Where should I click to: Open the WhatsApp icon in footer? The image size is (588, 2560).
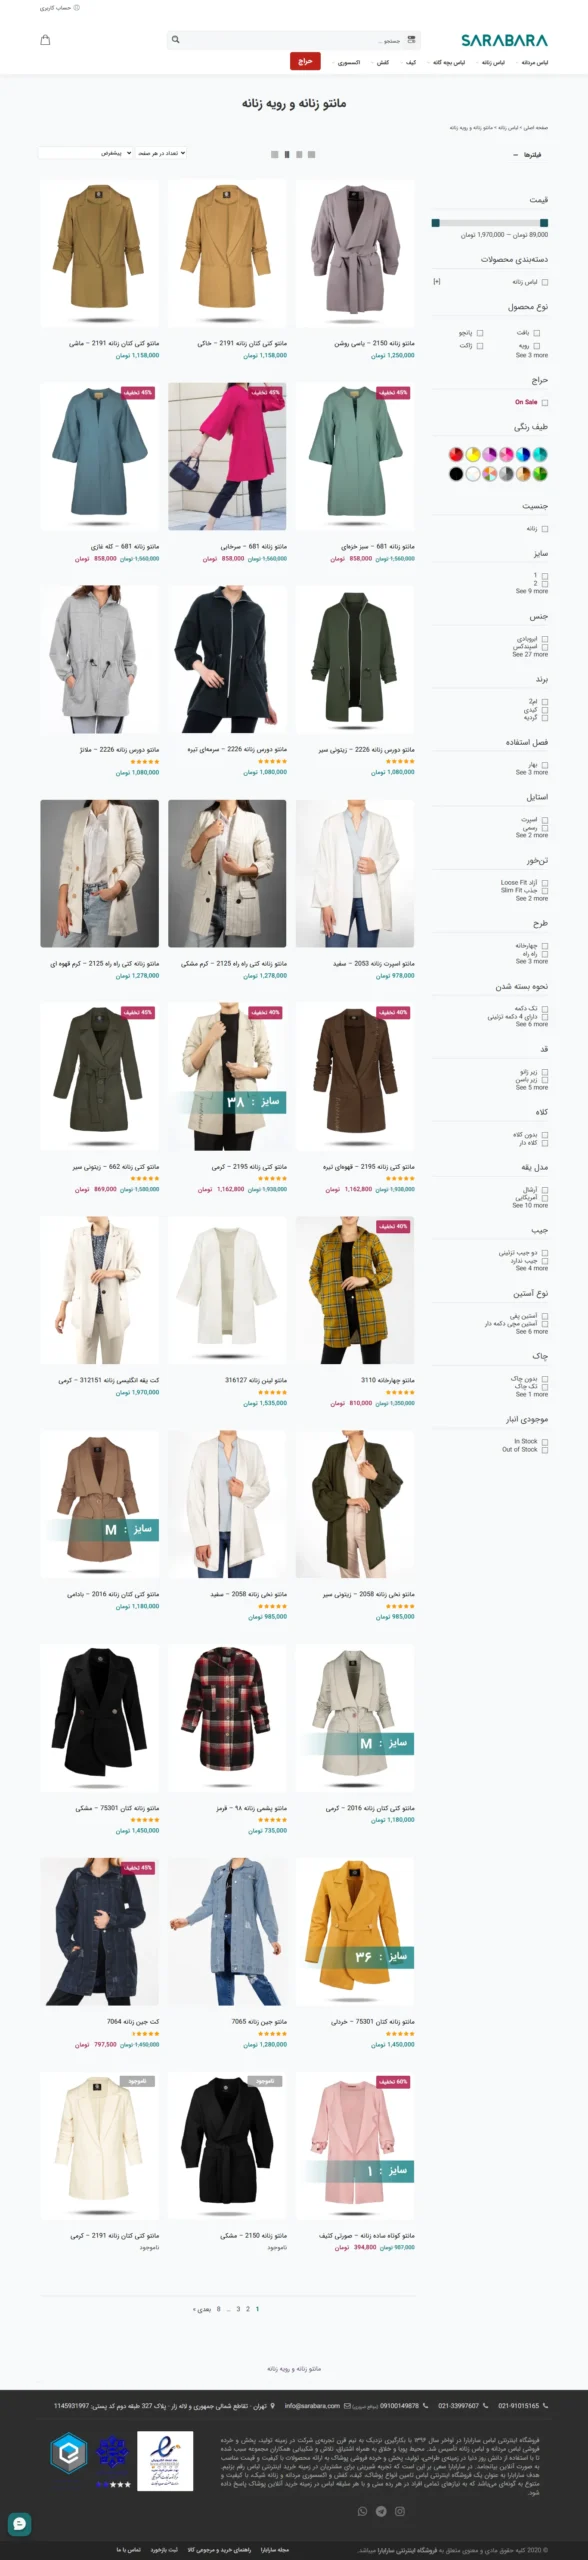362,2511
